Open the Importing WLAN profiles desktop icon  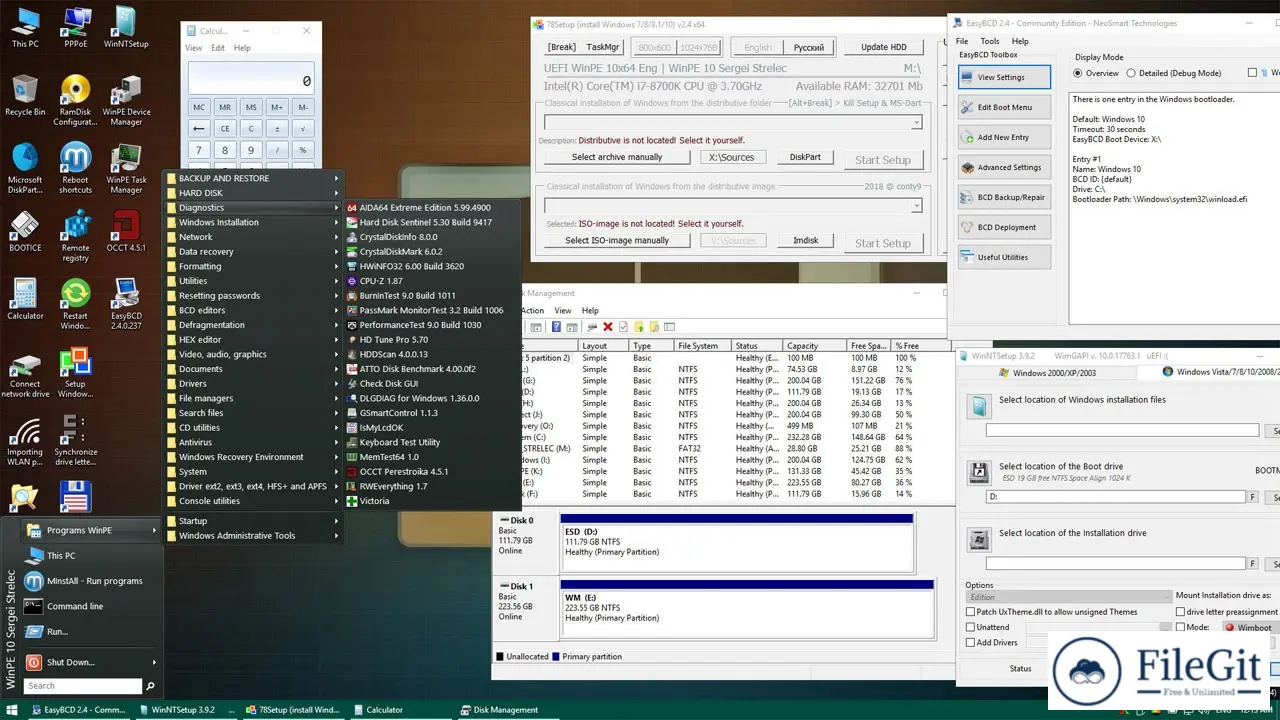[x=25, y=441]
